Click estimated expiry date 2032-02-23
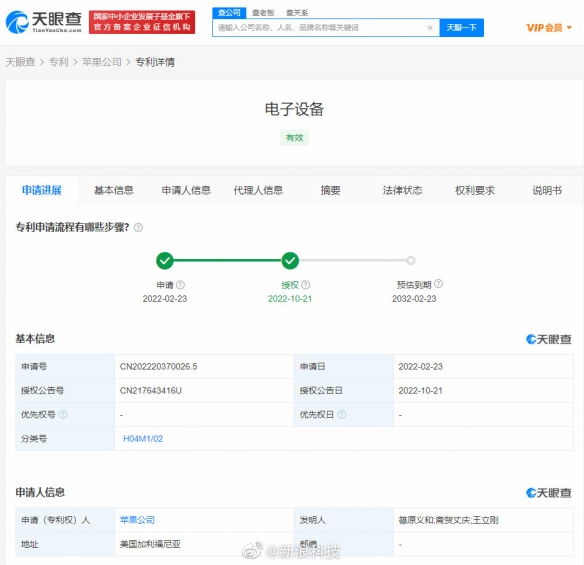 pos(414,299)
